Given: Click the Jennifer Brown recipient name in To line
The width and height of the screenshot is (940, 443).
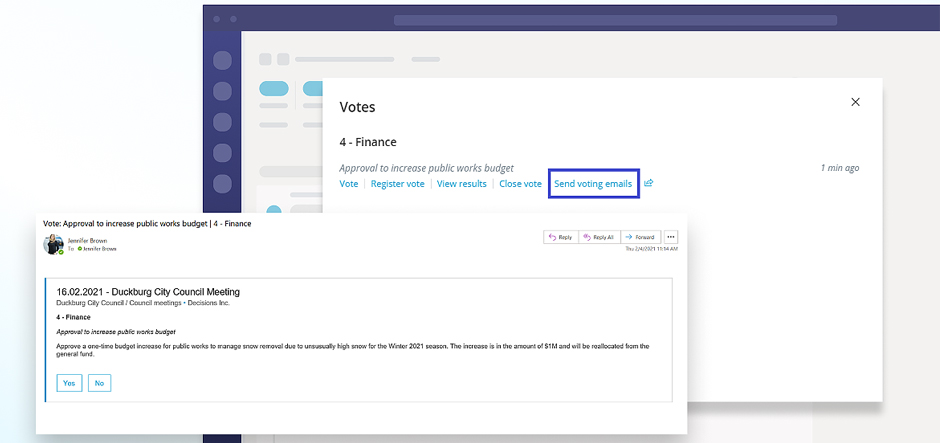Looking at the screenshot, I should coord(99,249).
